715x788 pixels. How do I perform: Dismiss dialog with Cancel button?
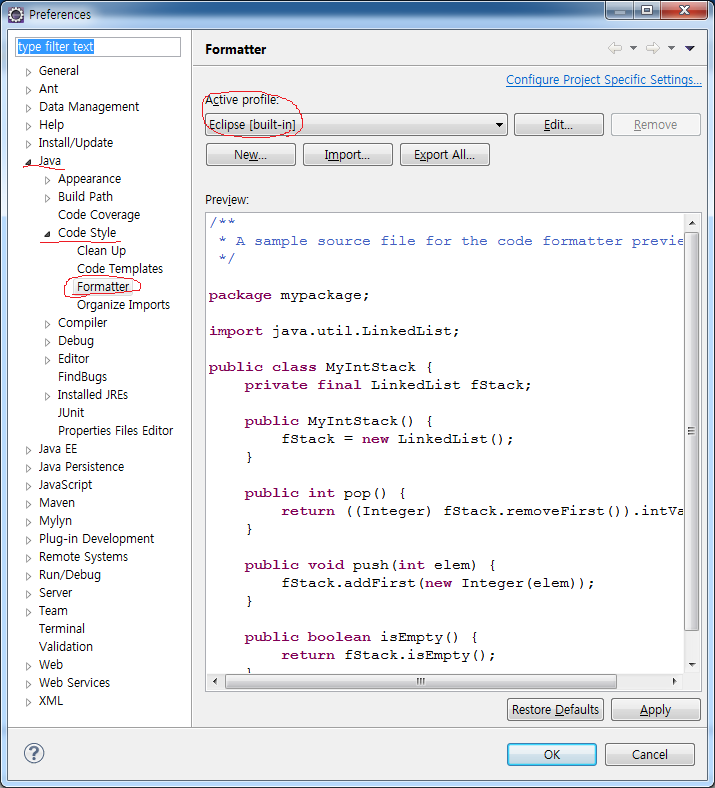click(x=650, y=754)
